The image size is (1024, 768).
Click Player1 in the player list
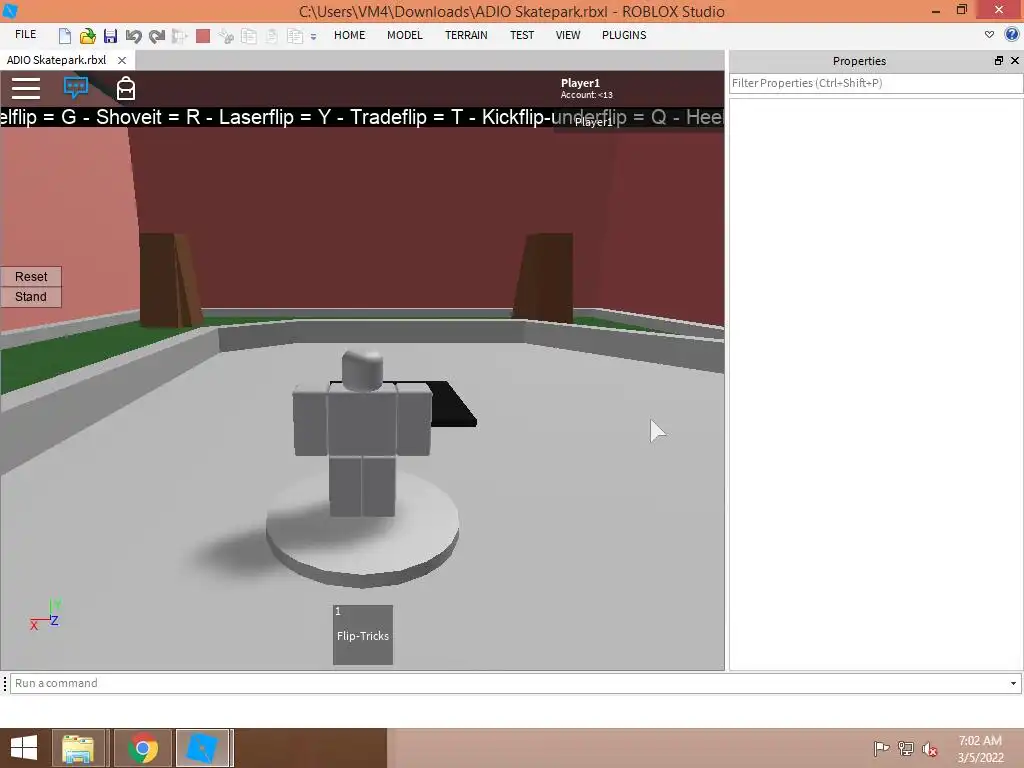pyautogui.click(x=594, y=122)
